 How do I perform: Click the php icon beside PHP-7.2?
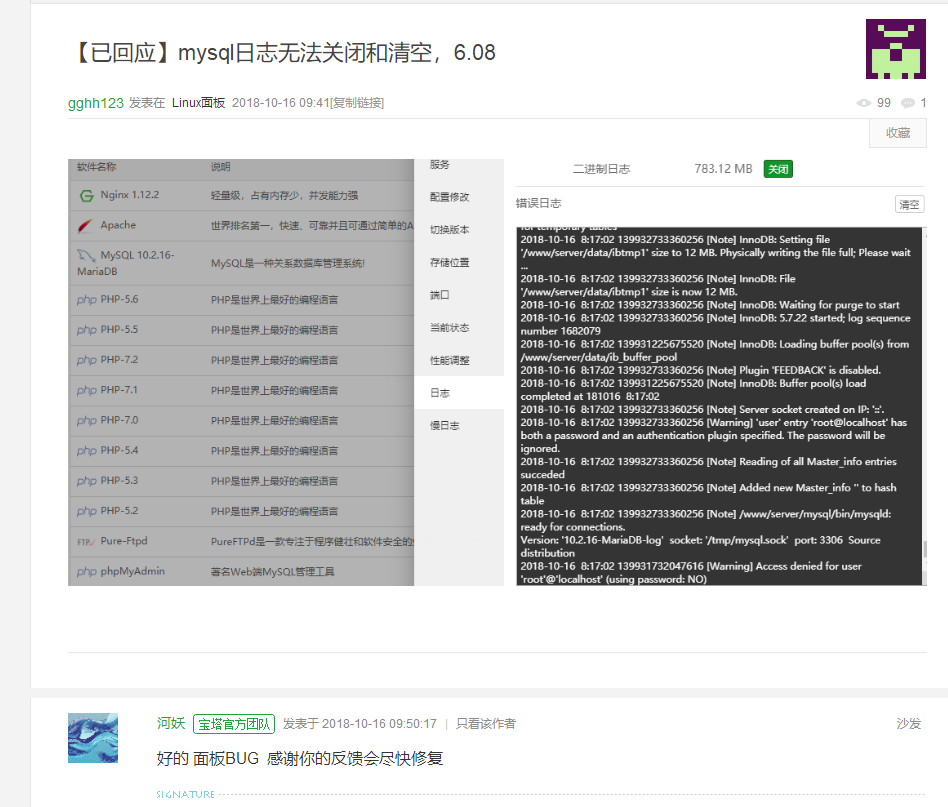point(86,360)
